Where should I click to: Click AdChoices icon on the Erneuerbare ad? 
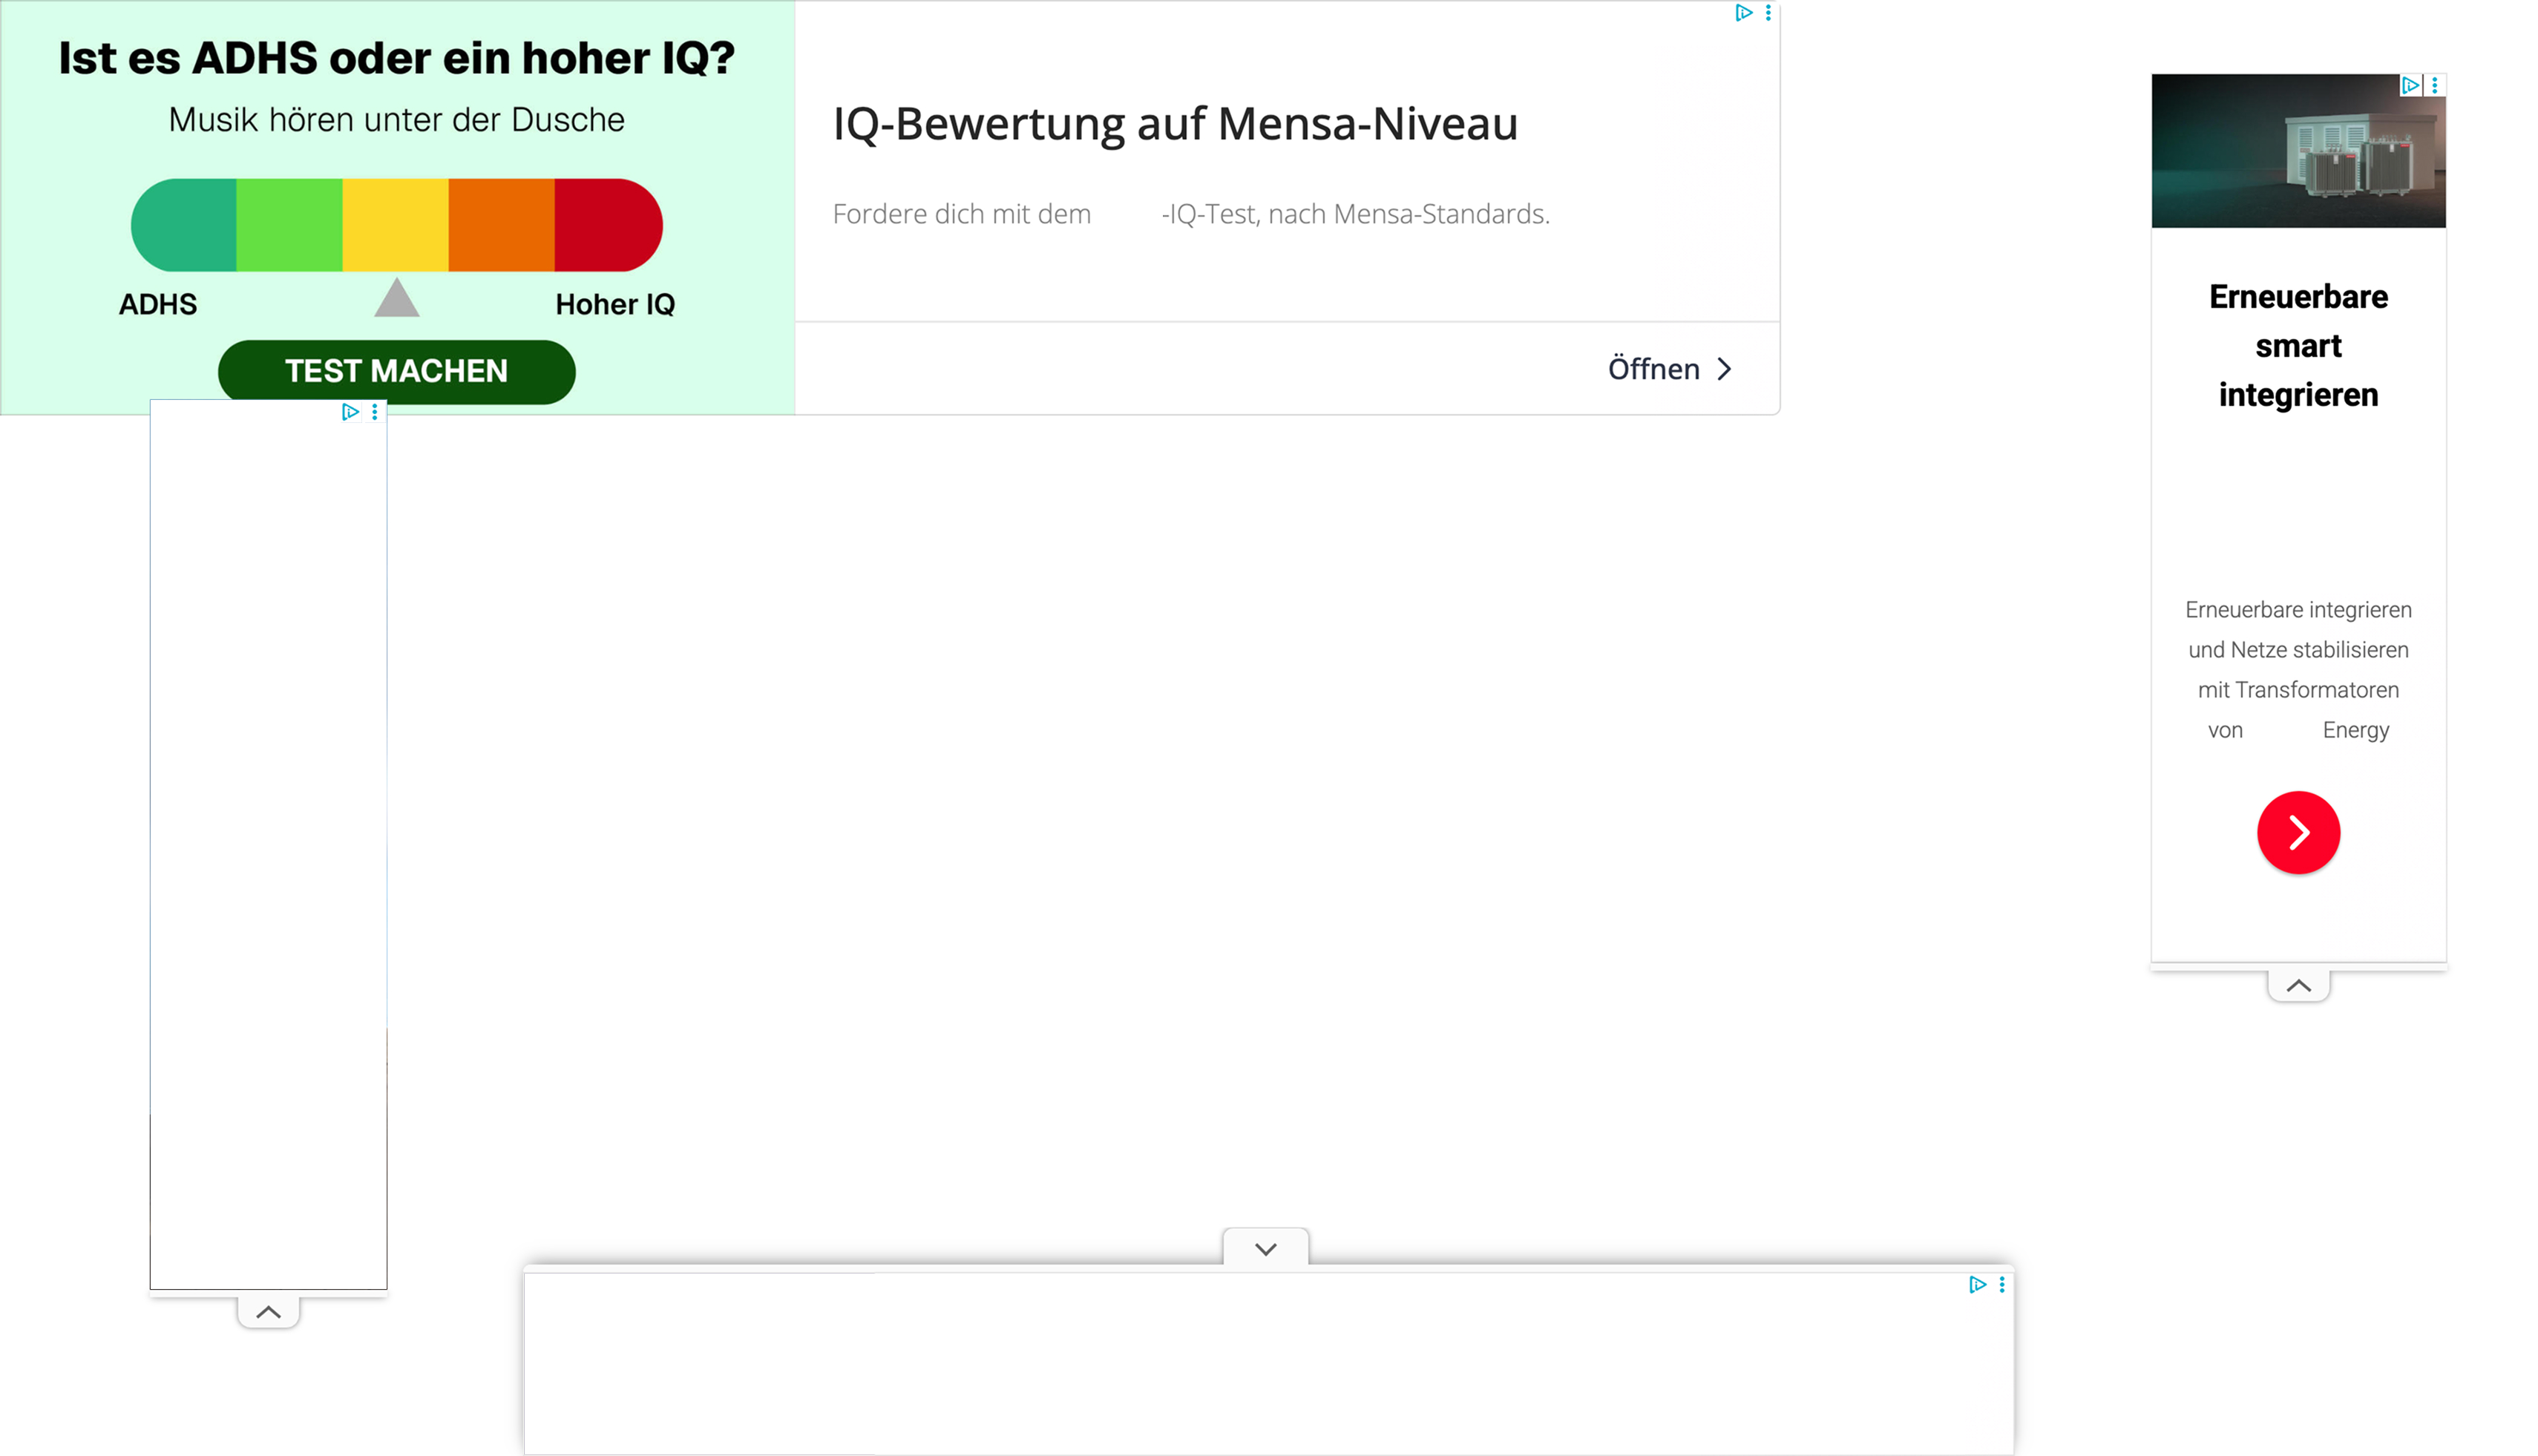pyautogui.click(x=2410, y=86)
